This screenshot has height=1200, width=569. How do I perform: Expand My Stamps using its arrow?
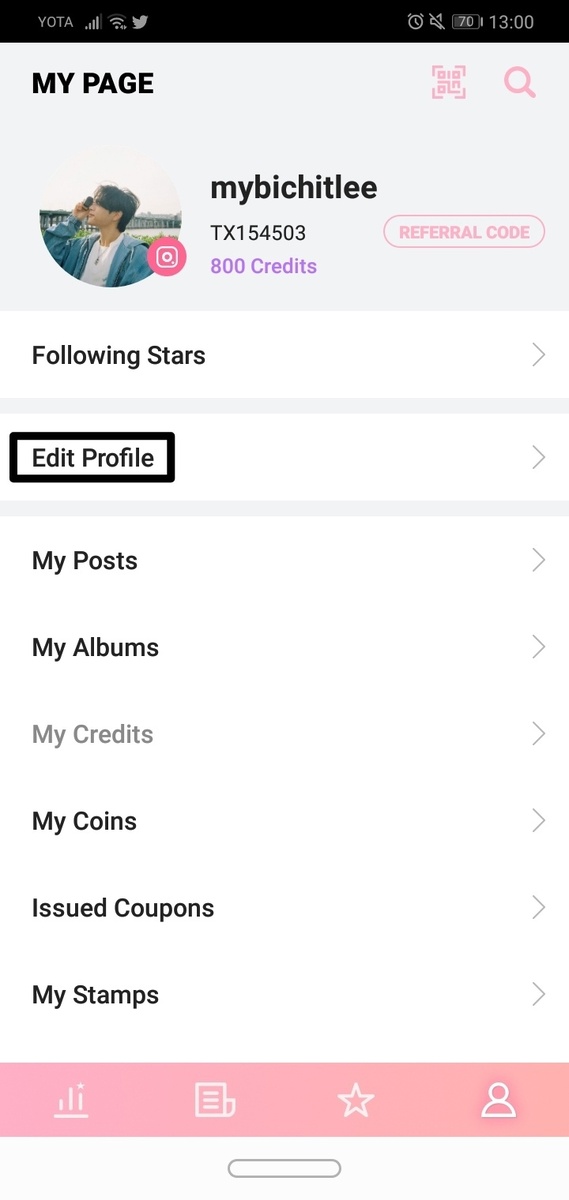[539, 994]
